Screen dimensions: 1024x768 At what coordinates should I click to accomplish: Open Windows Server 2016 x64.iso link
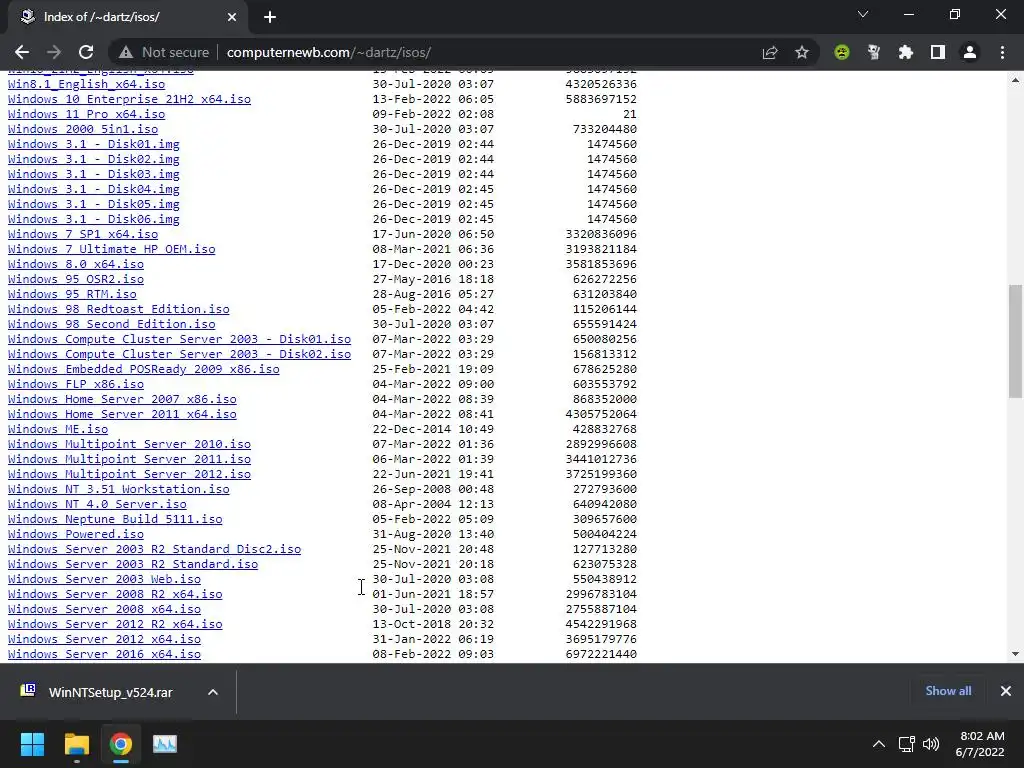(x=104, y=654)
